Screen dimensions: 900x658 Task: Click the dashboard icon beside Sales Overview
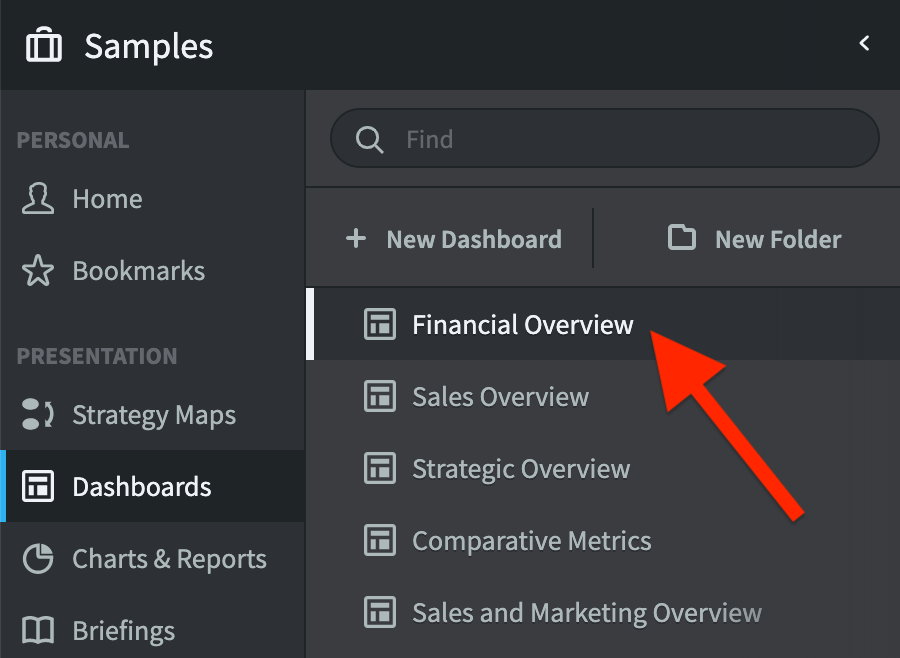coord(380,396)
